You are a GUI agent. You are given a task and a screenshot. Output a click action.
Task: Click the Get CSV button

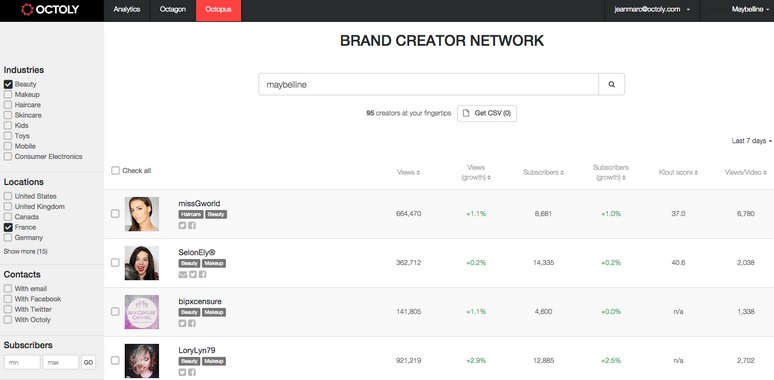tap(487, 113)
